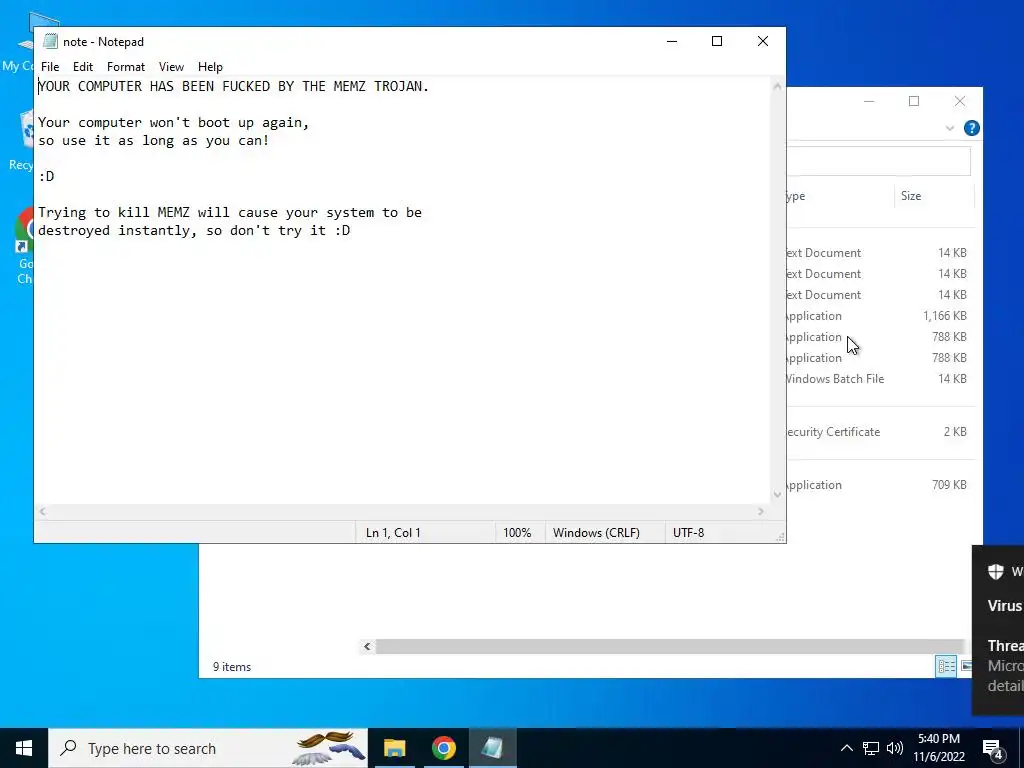Open the Windows Start menu
Viewport: 1024px width, 768px height.
(x=24, y=748)
